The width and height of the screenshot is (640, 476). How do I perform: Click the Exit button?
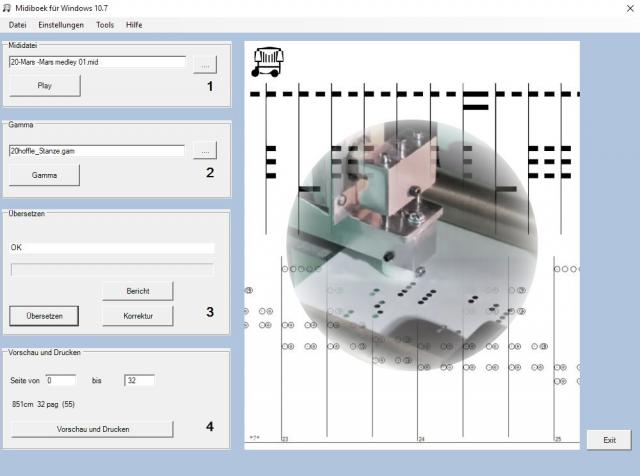(x=609, y=440)
